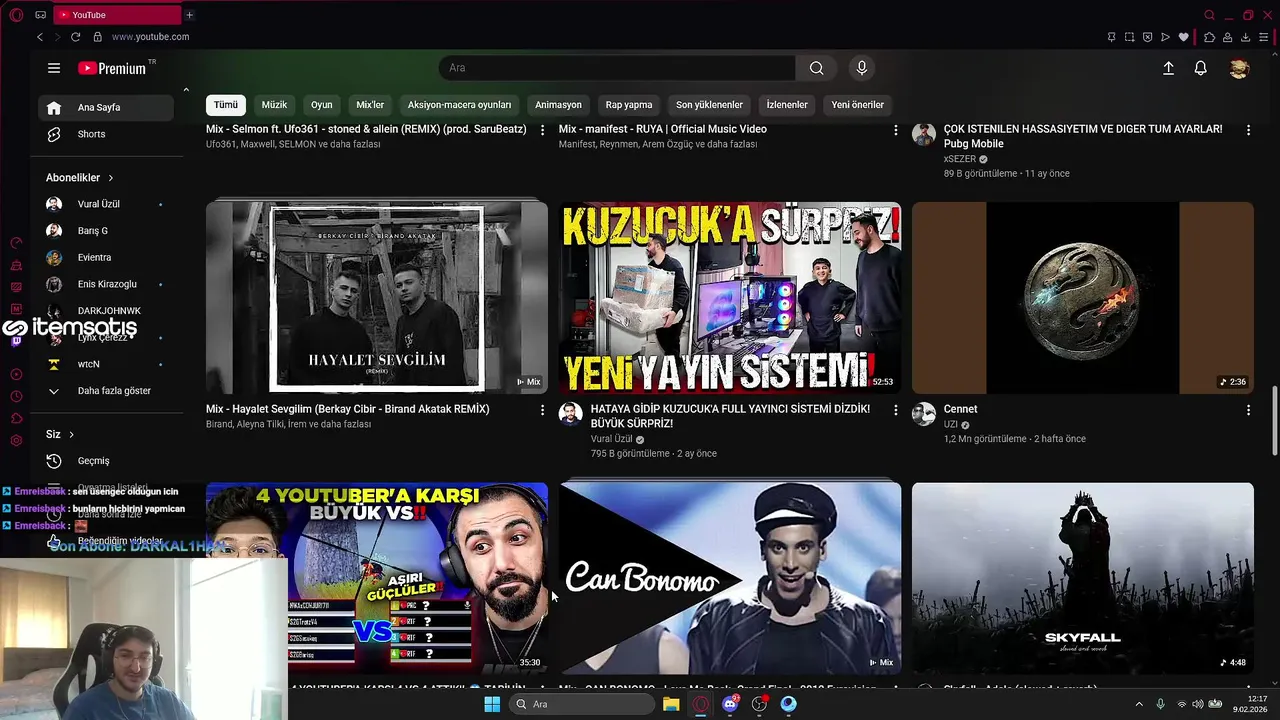Open options for manifest RUYA mix
This screenshot has height=720, width=1280.
click(x=896, y=130)
